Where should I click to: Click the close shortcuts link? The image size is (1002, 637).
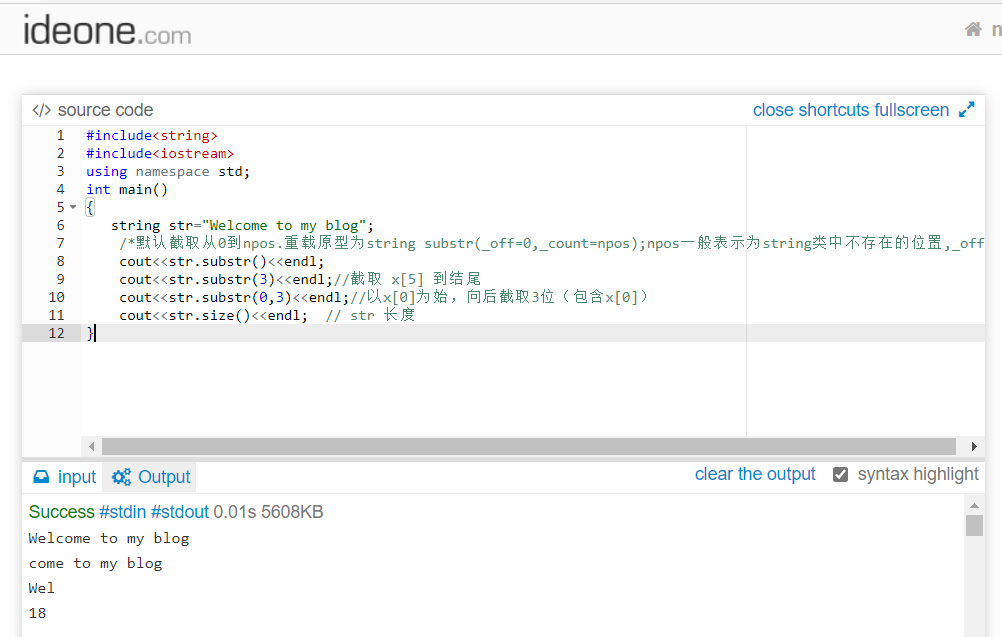pos(812,110)
